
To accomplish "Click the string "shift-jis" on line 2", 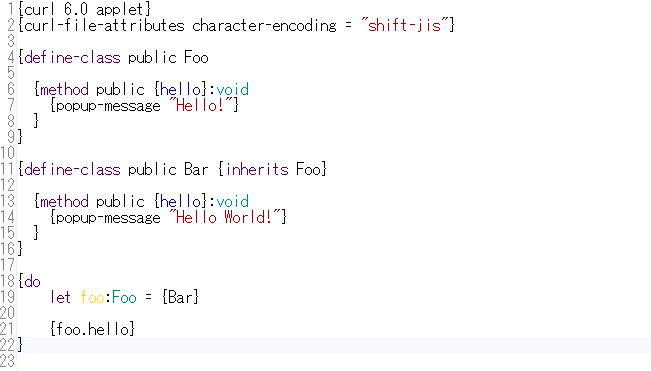I will coord(404,25).
